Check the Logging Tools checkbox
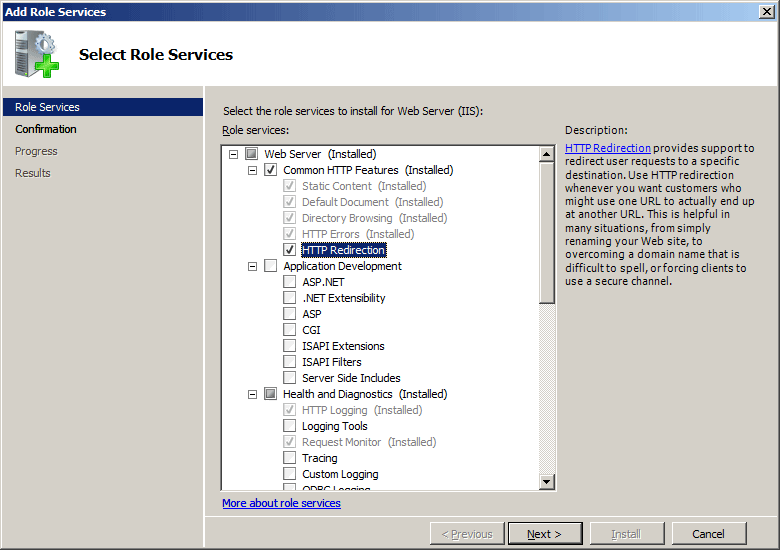The height and width of the screenshot is (550, 780). click(290, 426)
